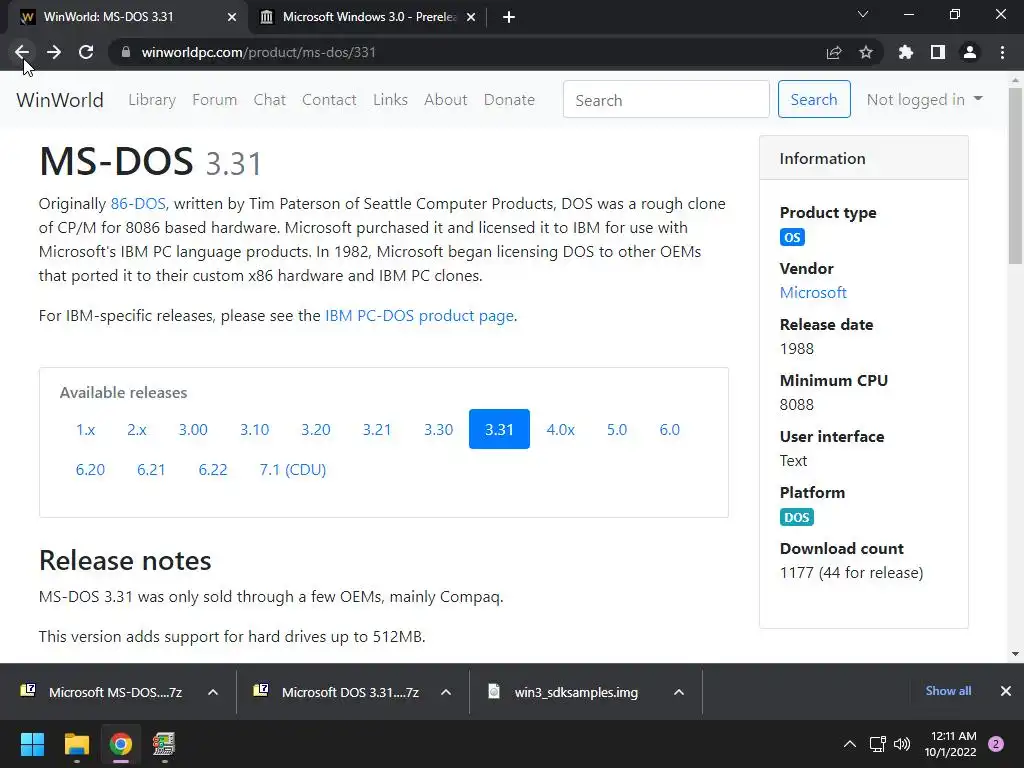Click the blue-outlined Search button
Image resolution: width=1024 pixels, height=768 pixels.
coord(814,99)
